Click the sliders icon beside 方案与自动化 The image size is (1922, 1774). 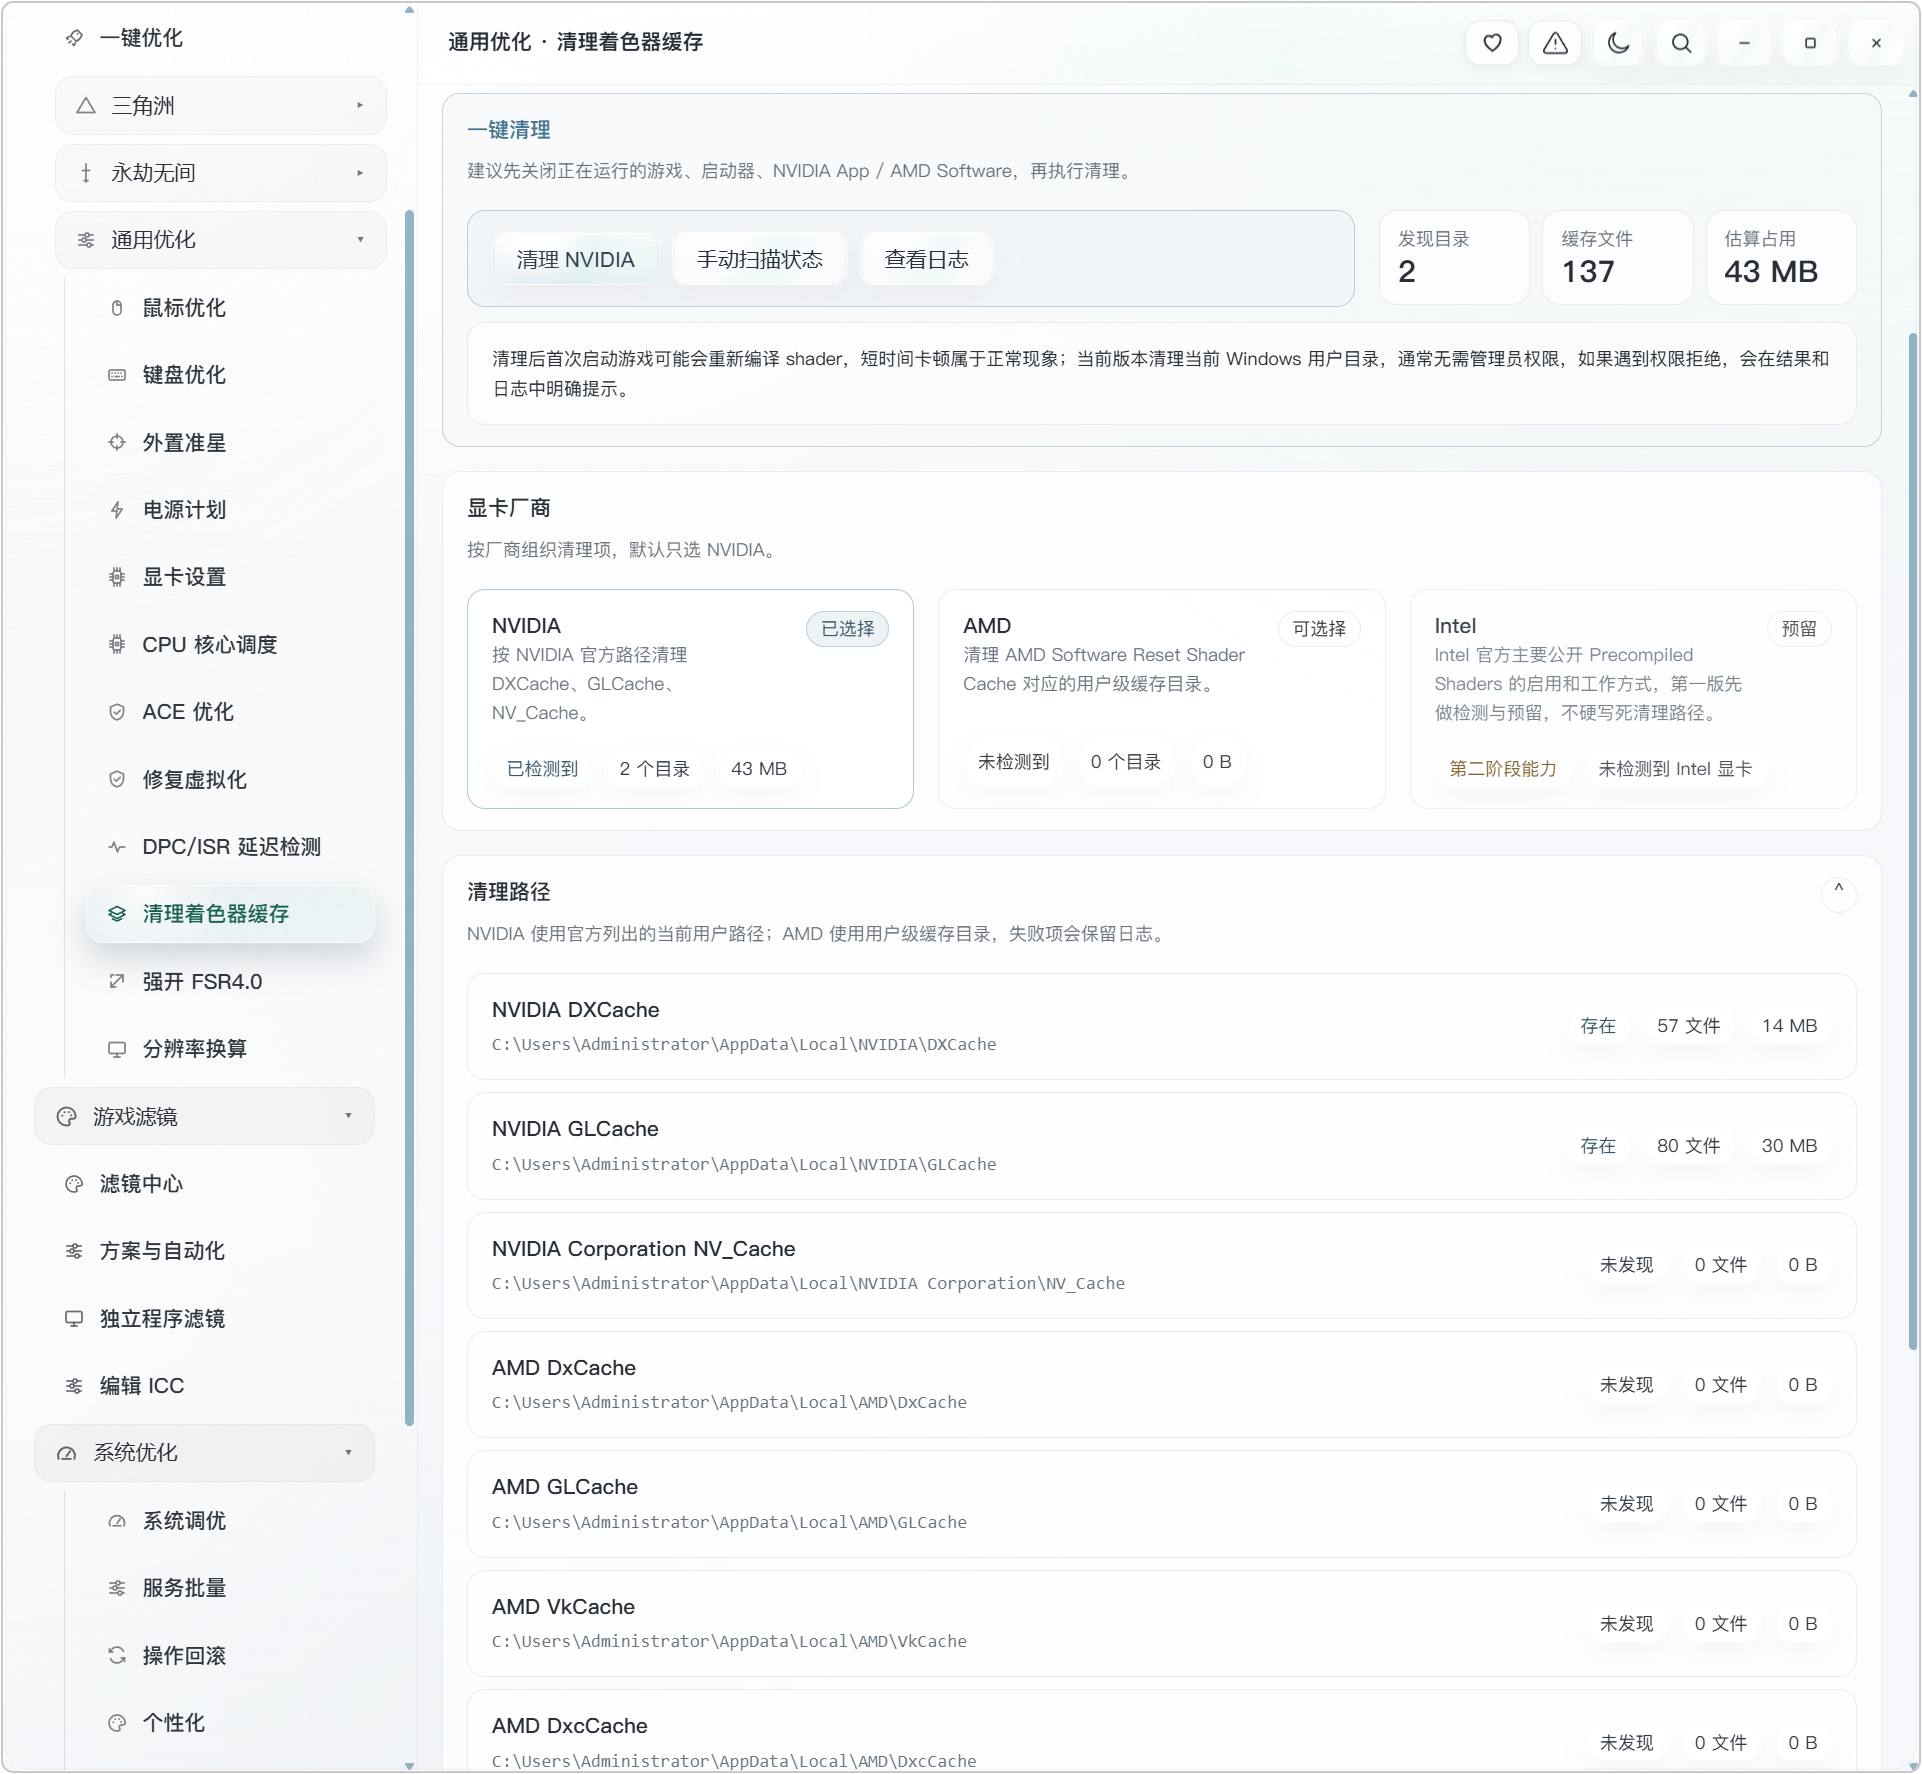tap(74, 1251)
